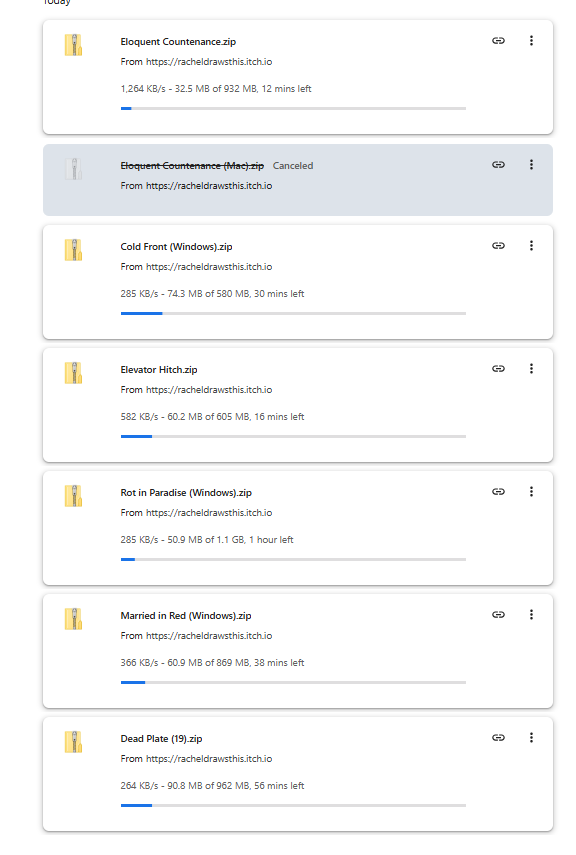Copy download link for Cold Front (Windows).zip
The width and height of the screenshot is (576, 855).
point(498,246)
